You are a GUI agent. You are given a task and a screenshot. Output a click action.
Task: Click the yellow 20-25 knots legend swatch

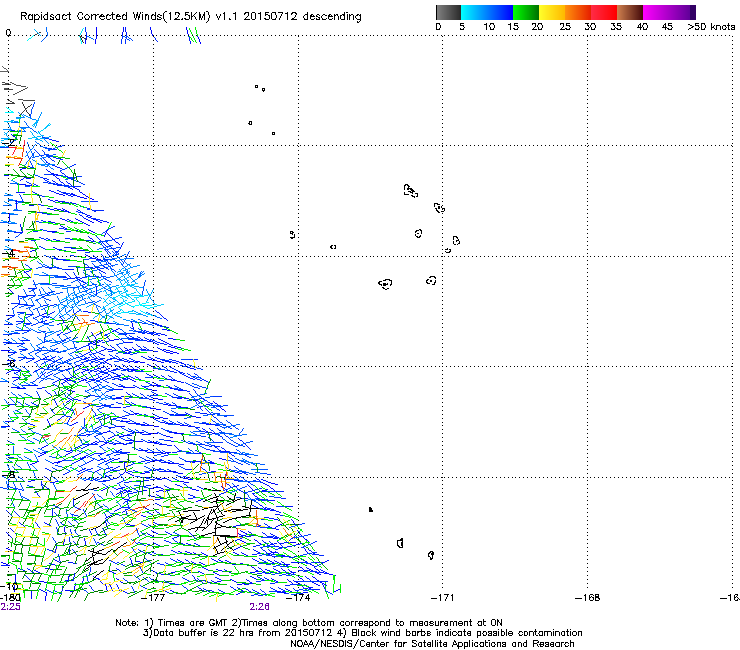[x=552, y=12]
